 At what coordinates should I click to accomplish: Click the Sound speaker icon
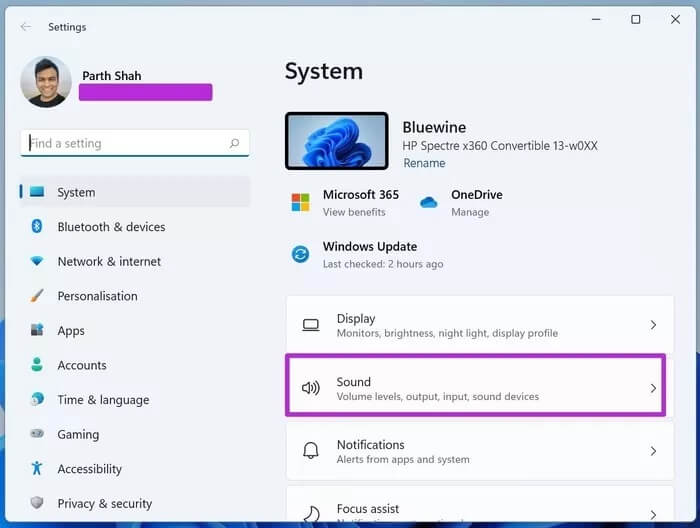pyautogui.click(x=311, y=388)
